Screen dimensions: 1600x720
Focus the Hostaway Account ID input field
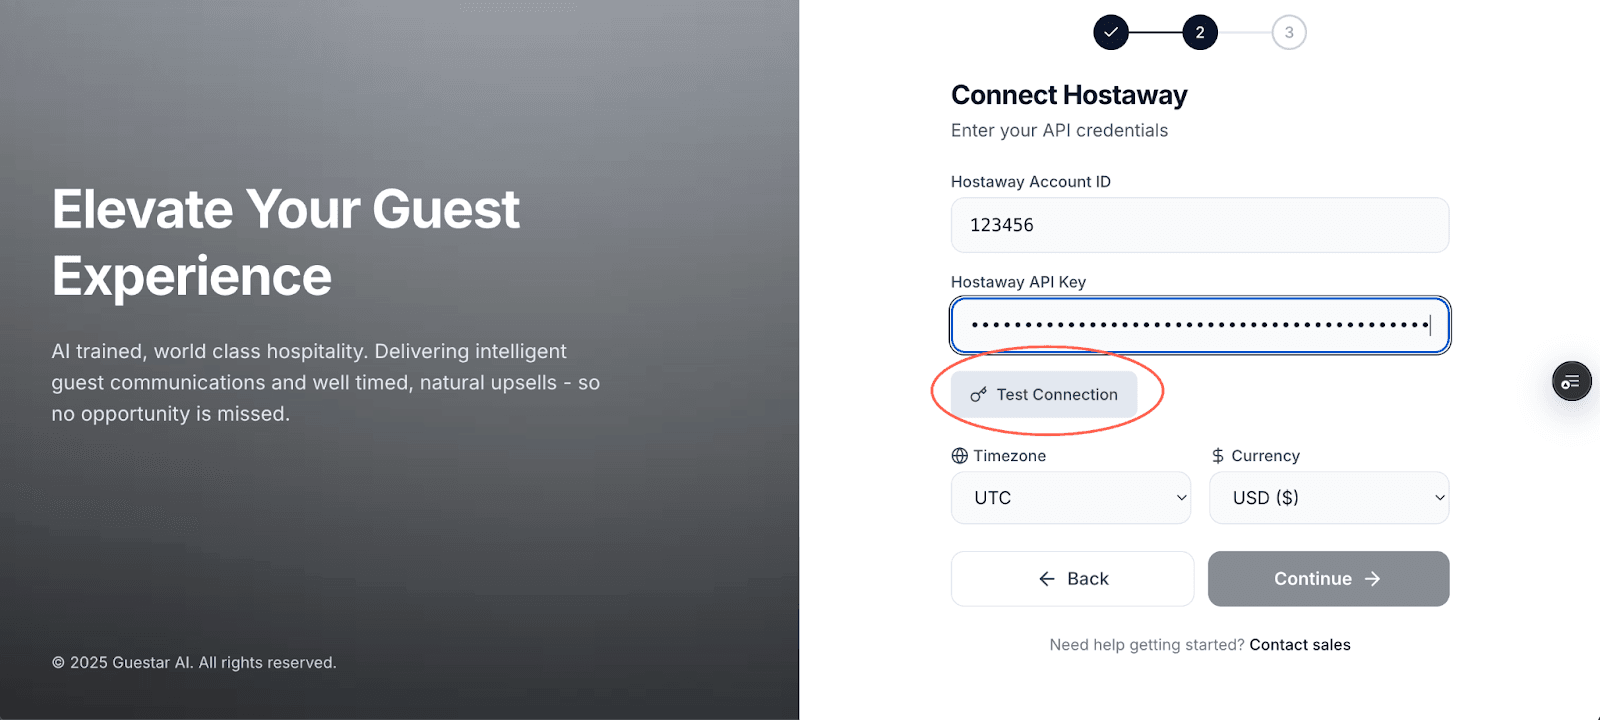point(1199,225)
